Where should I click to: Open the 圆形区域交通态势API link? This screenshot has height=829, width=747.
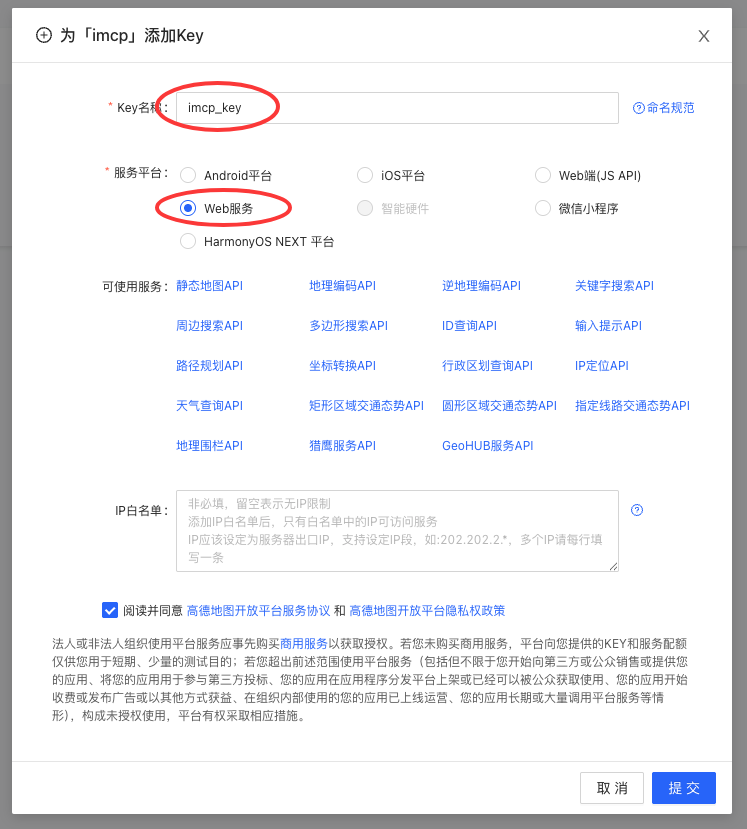[500, 406]
